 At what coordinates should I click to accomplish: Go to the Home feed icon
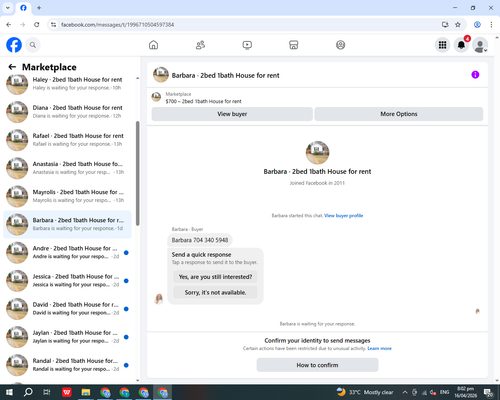coord(153,45)
